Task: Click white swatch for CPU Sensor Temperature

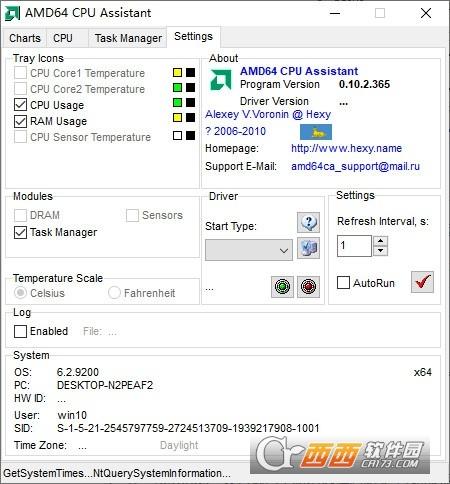Action: [177, 135]
